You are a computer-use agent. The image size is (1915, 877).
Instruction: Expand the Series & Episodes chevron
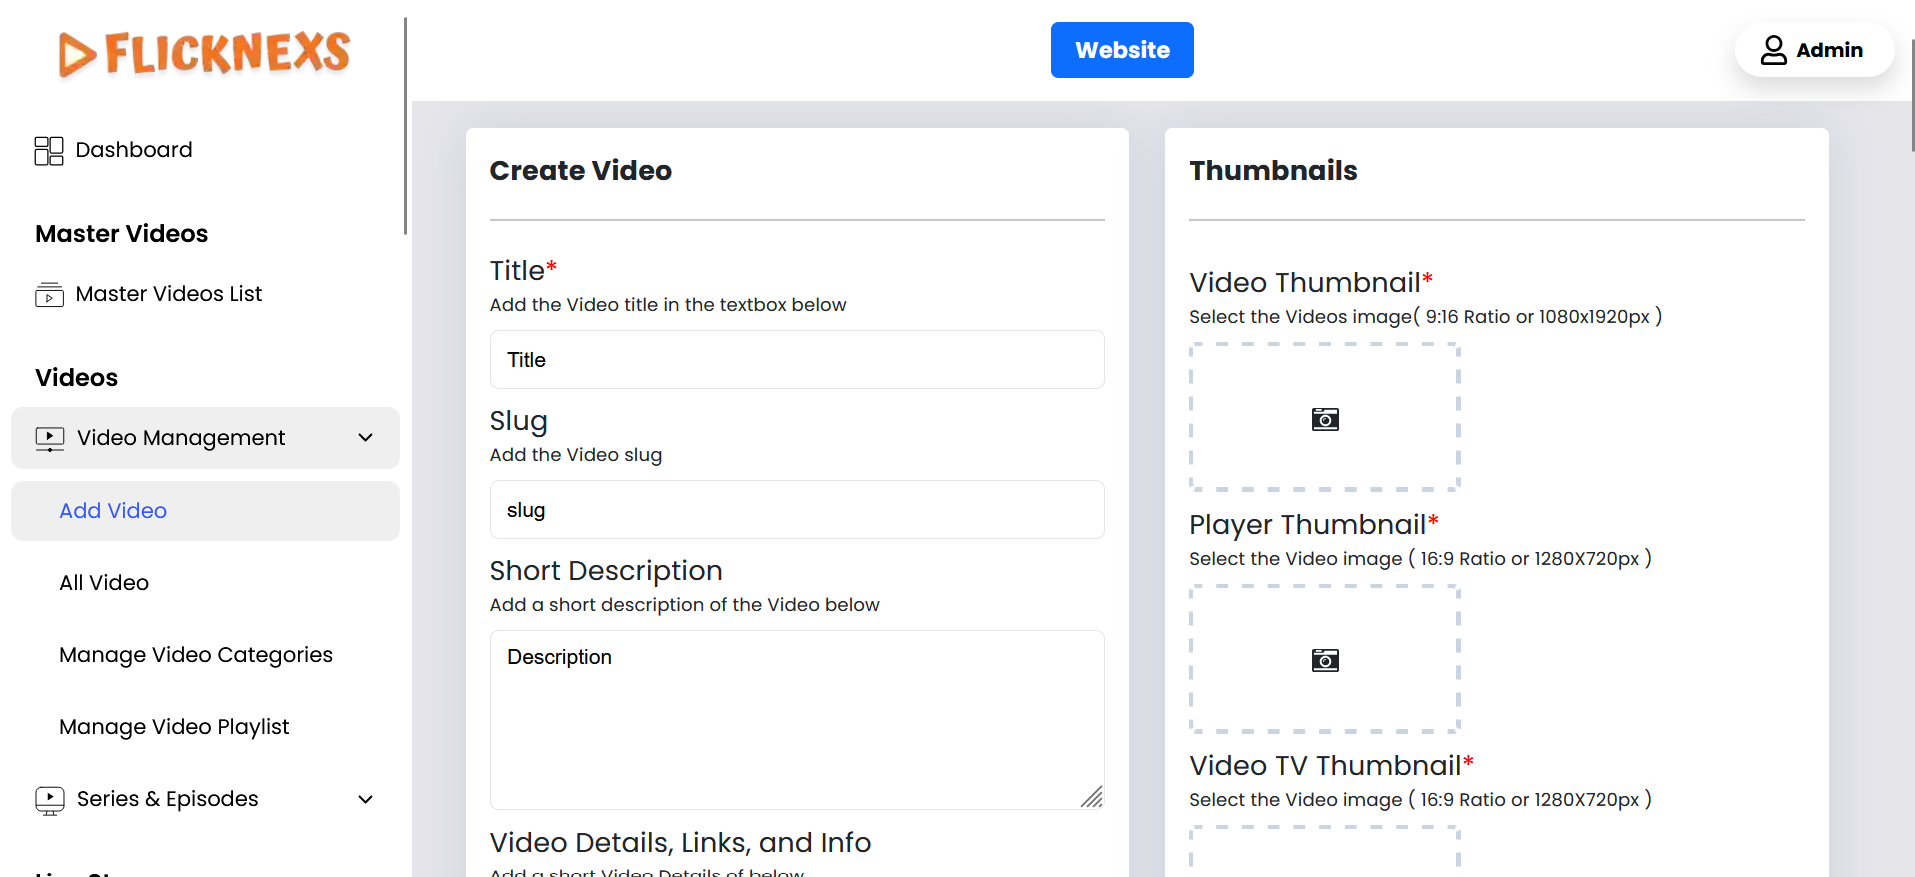point(366,799)
